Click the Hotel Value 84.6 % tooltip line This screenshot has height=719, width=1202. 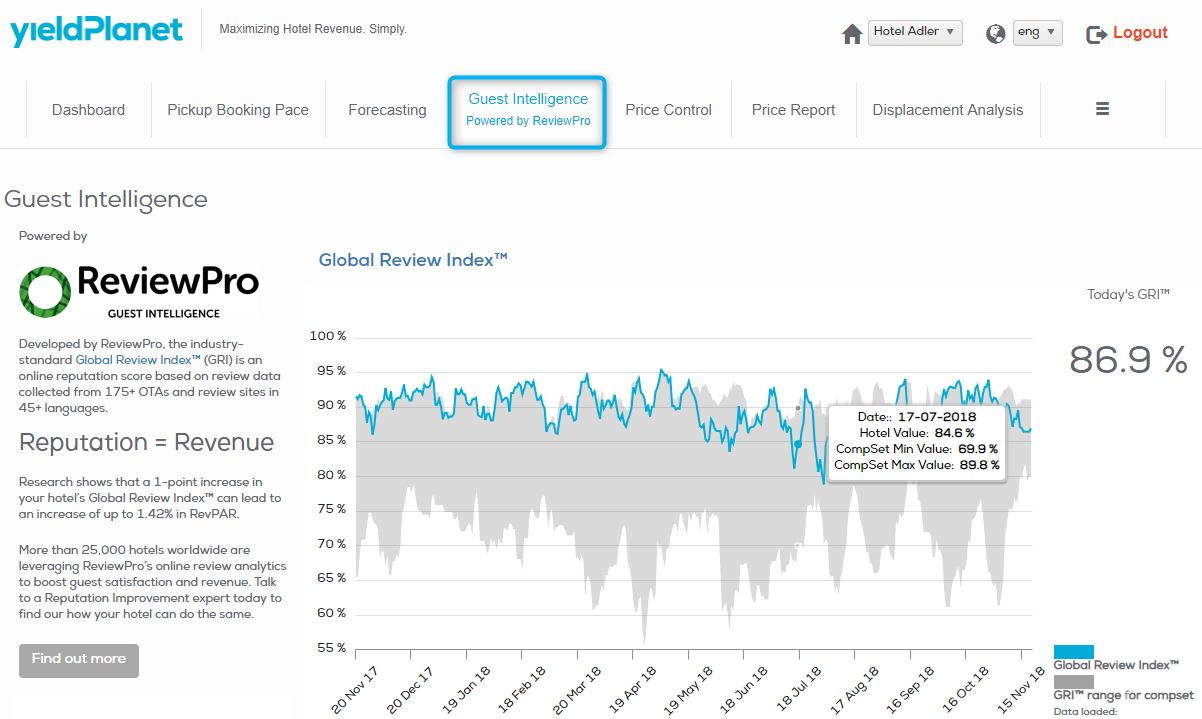click(x=917, y=433)
